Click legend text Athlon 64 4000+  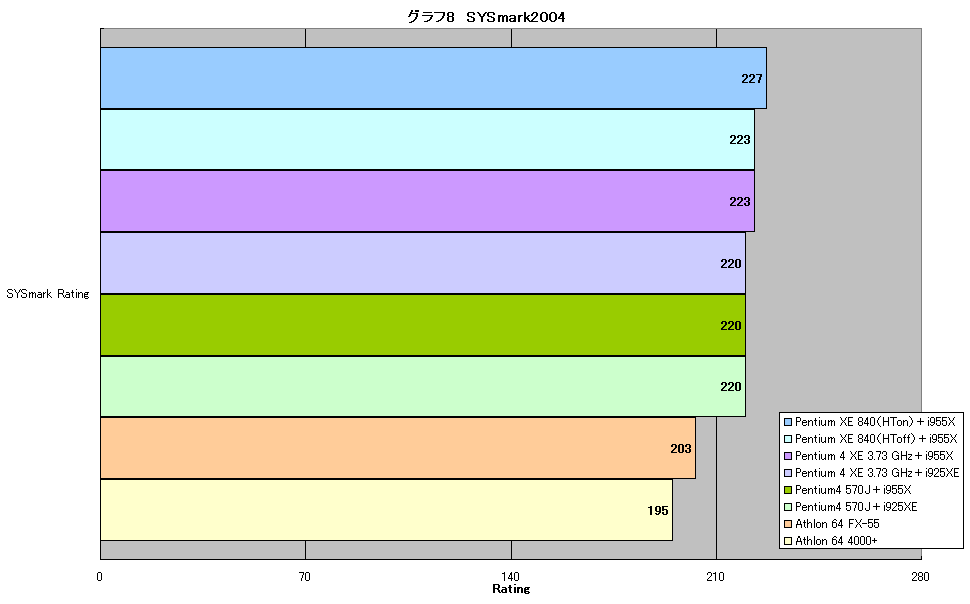(x=836, y=541)
